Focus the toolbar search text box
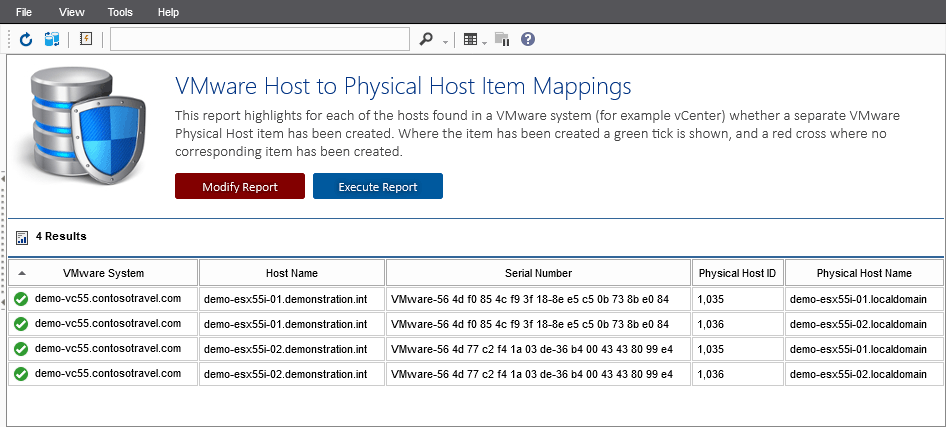 [260, 39]
